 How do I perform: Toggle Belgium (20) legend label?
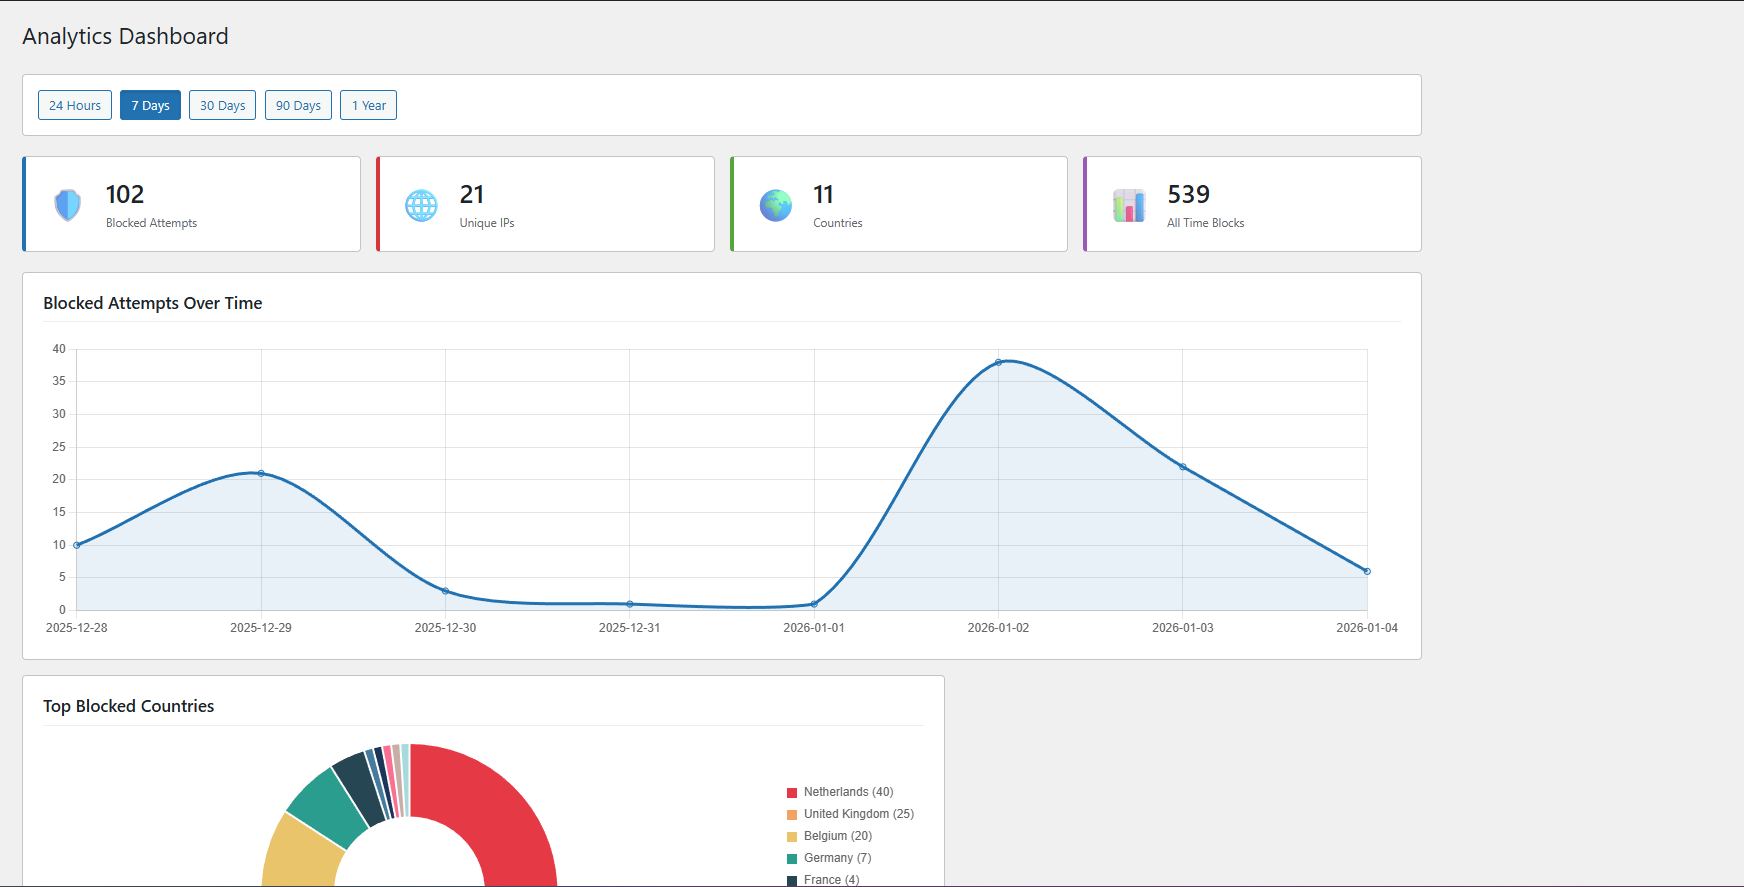(838, 836)
